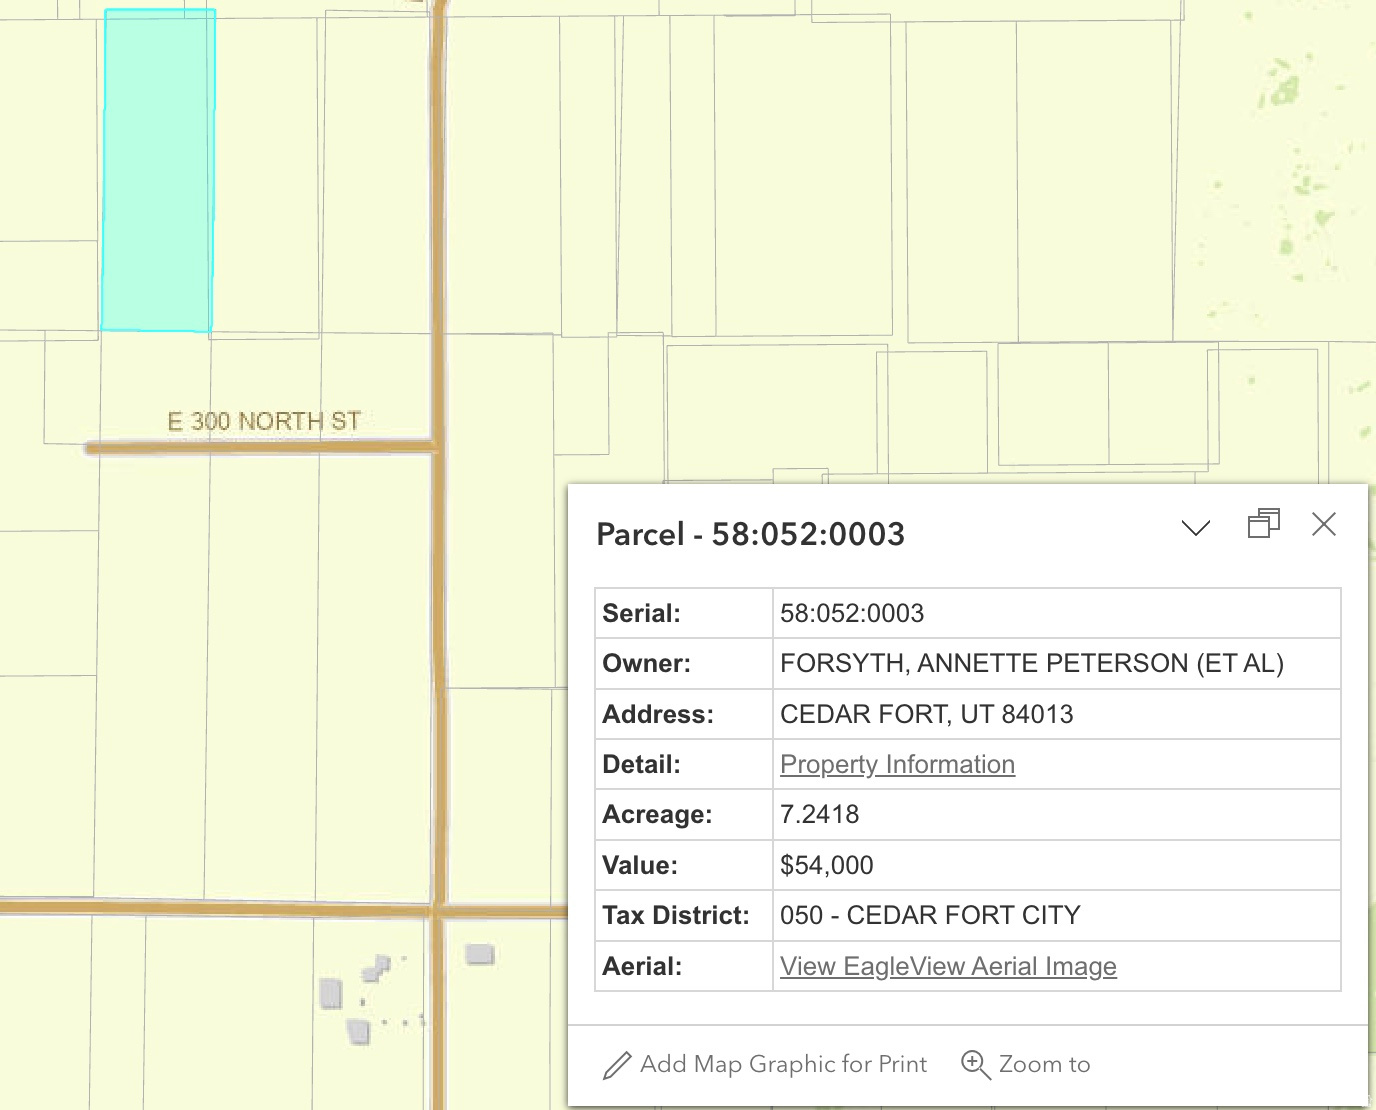Image resolution: width=1376 pixels, height=1110 pixels.
Task: Click the value $54,000 cell
Action: pos(1057,865)
